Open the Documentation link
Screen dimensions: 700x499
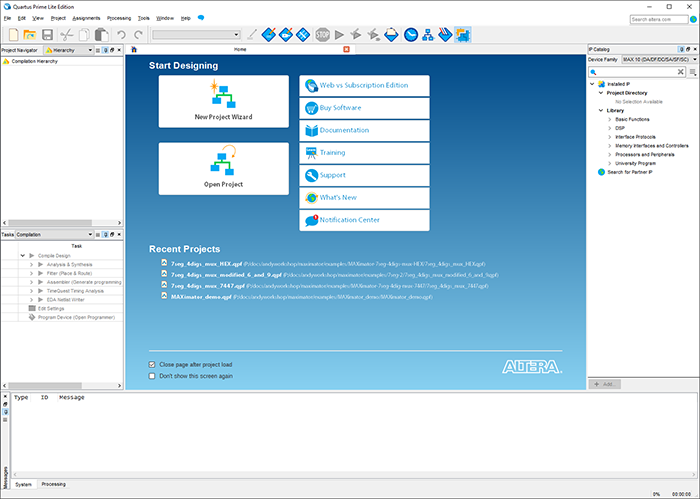click(364, 130)
